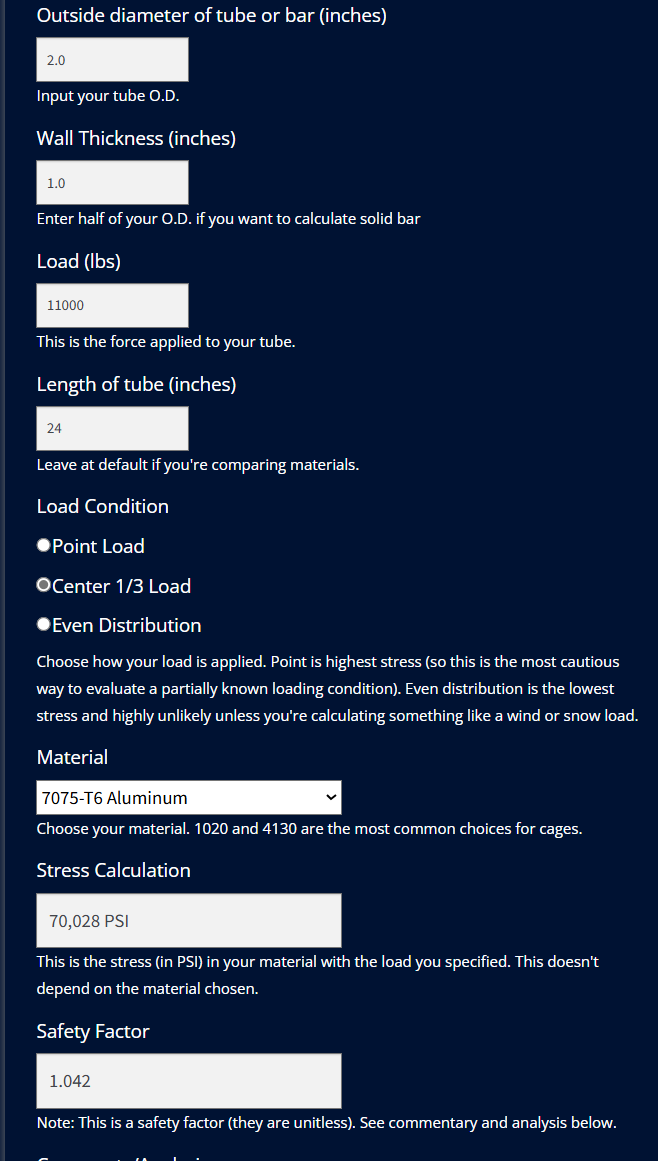This screenshot has height=1161, width=658.
Task: Click the "Leave at default" hint under length
Action: click(x=197, y=465)
